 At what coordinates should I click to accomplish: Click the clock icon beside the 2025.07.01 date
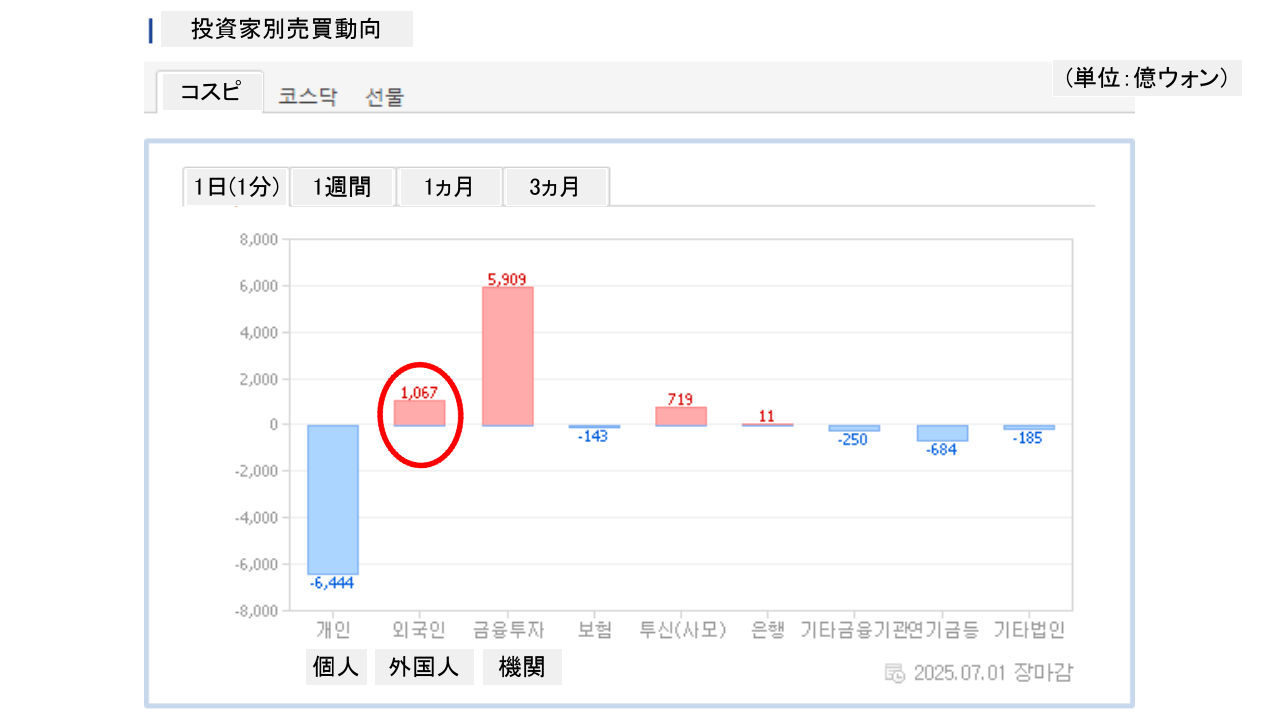pos(895,672)
